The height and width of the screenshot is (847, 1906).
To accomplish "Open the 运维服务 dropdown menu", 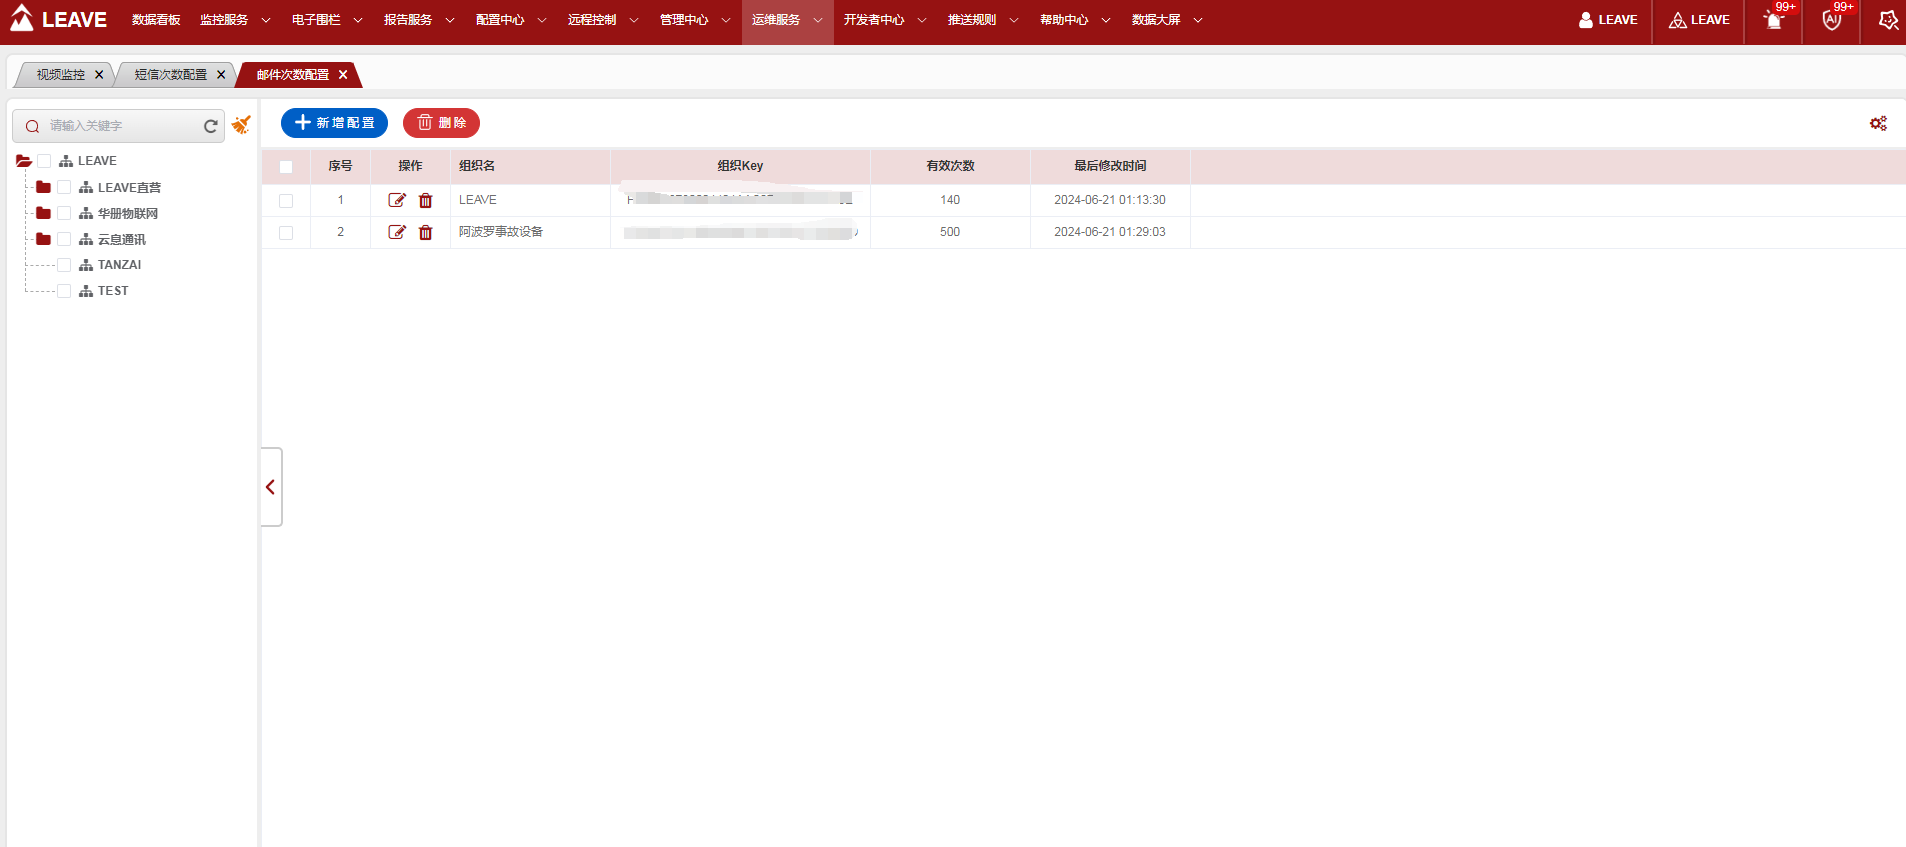I will pos(787,20).
